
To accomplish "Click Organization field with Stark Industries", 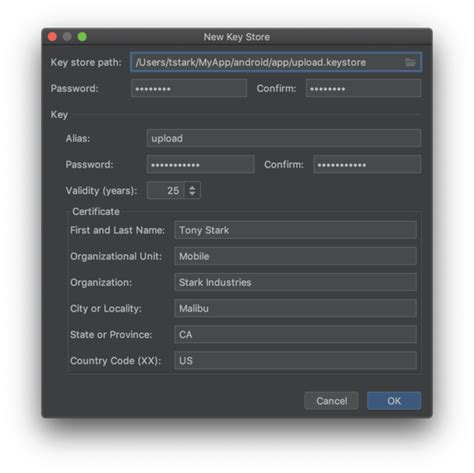I will (295, 282).
